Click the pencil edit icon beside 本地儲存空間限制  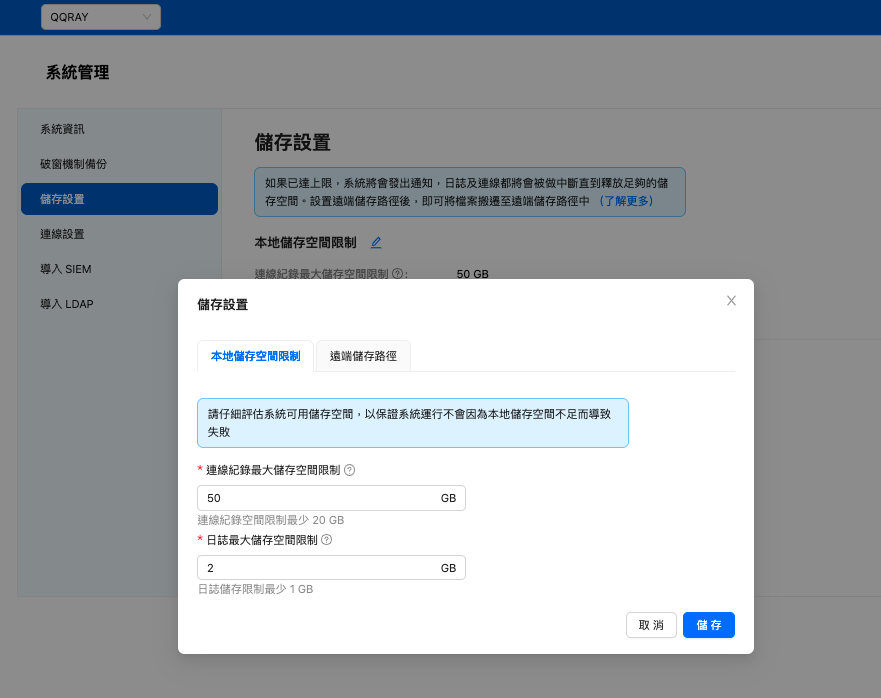pyautogui.click(x=376, y=242)
